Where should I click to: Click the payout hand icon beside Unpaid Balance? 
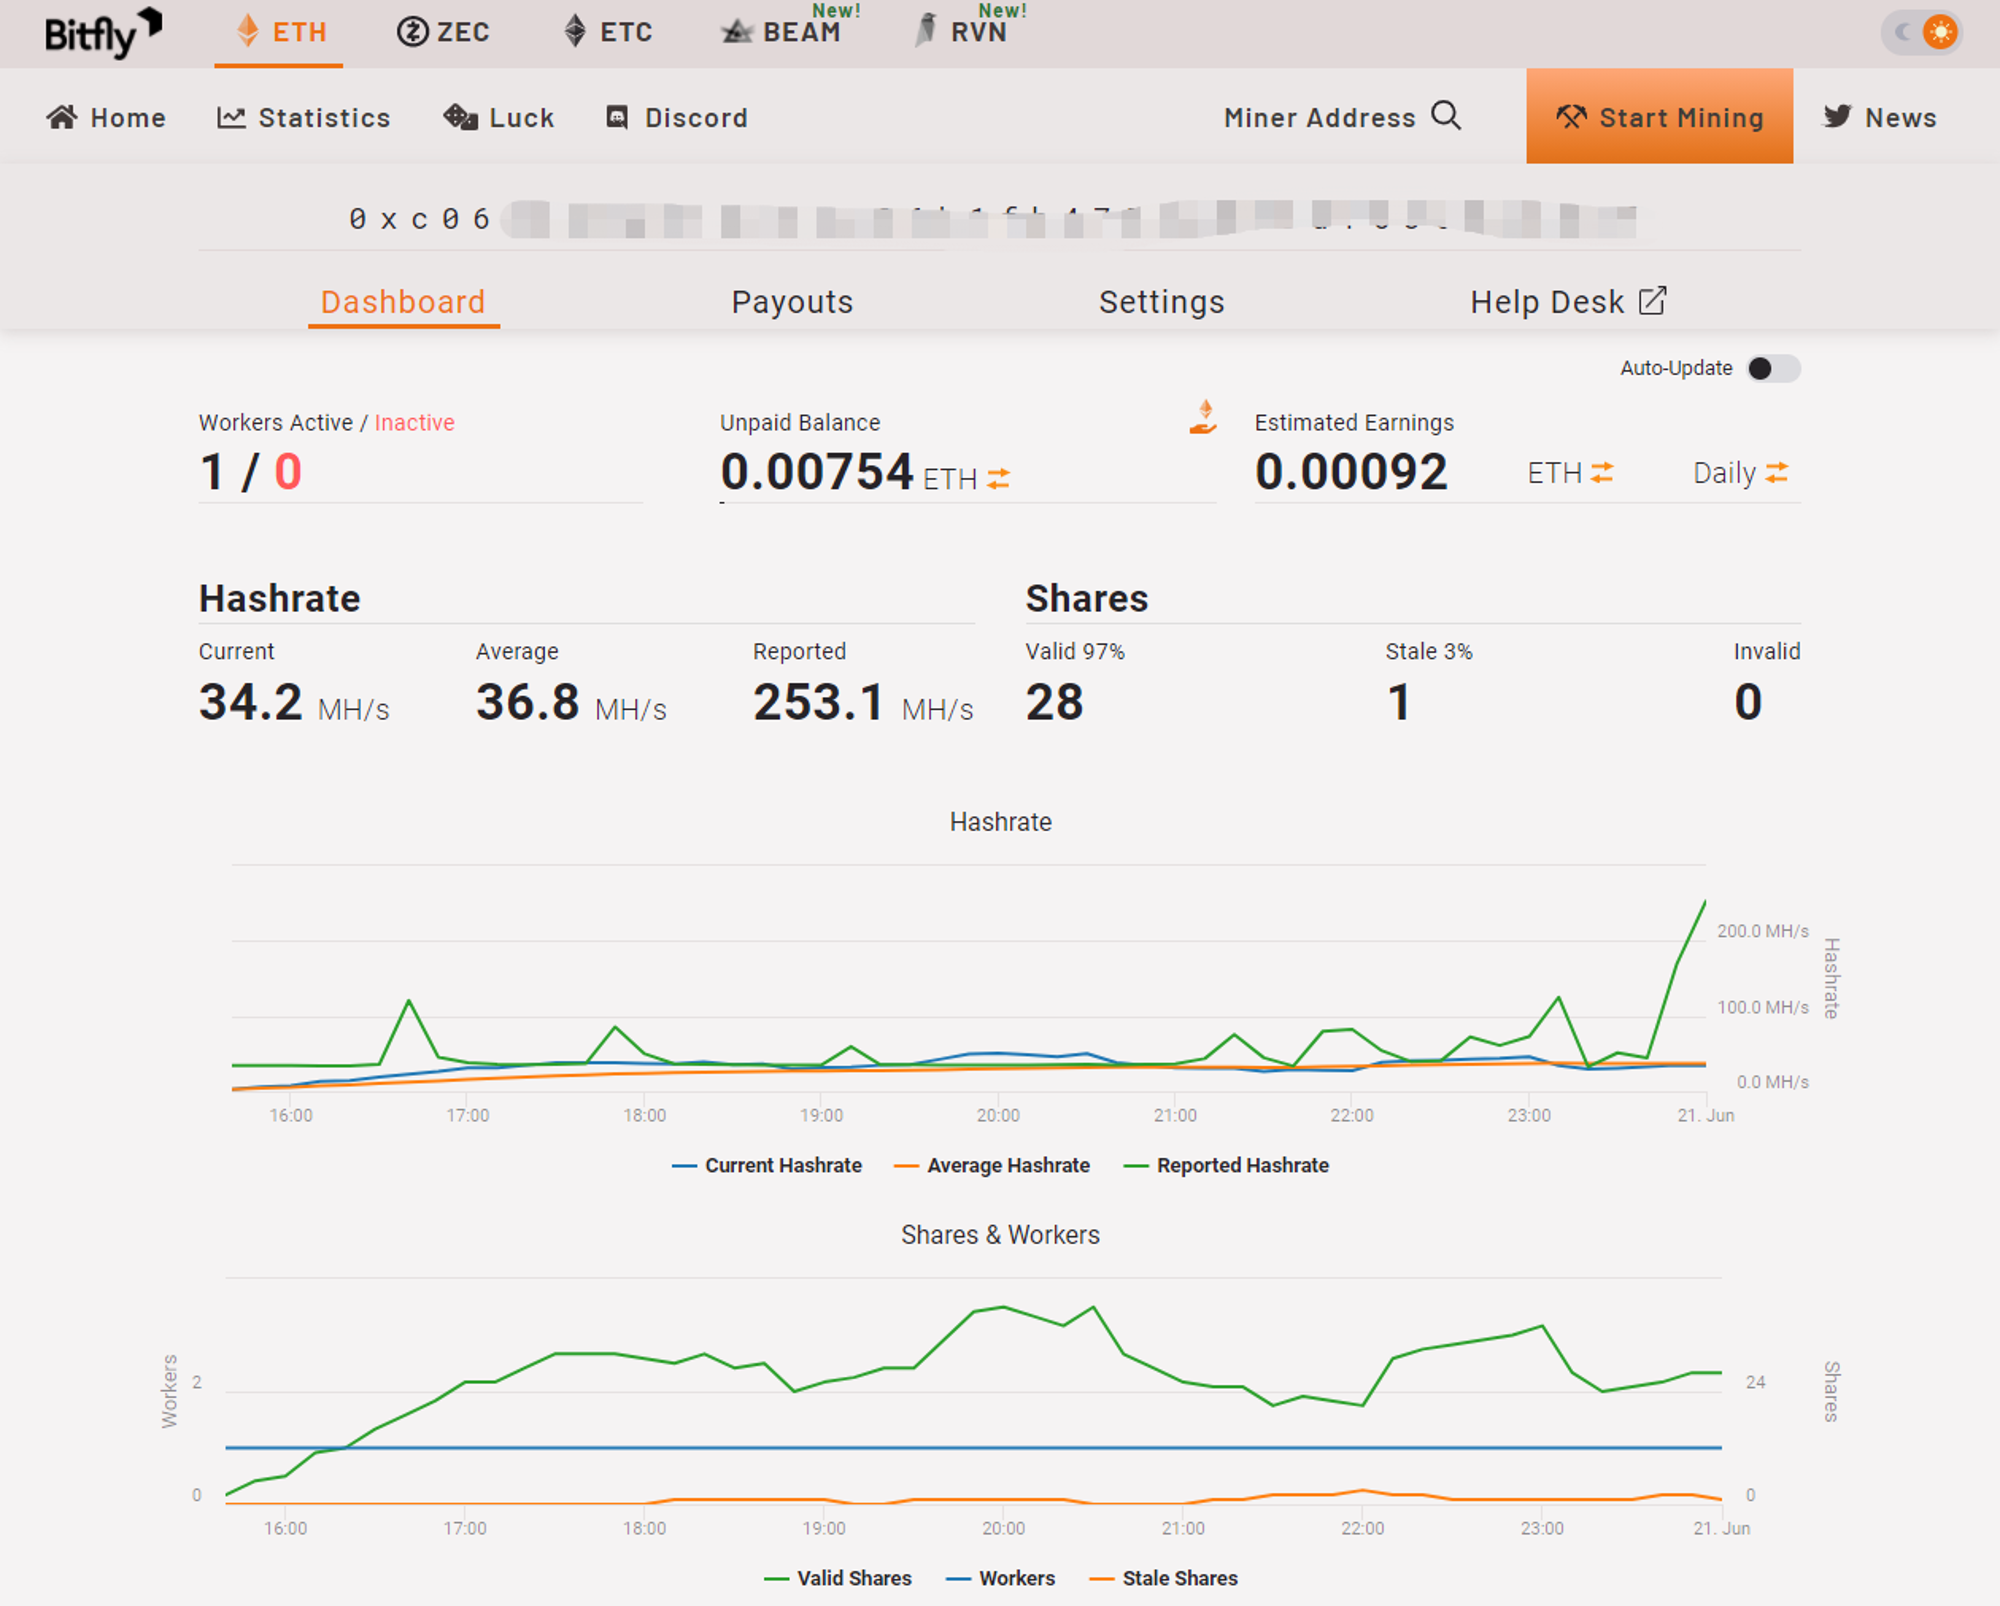click(1204, 418)
